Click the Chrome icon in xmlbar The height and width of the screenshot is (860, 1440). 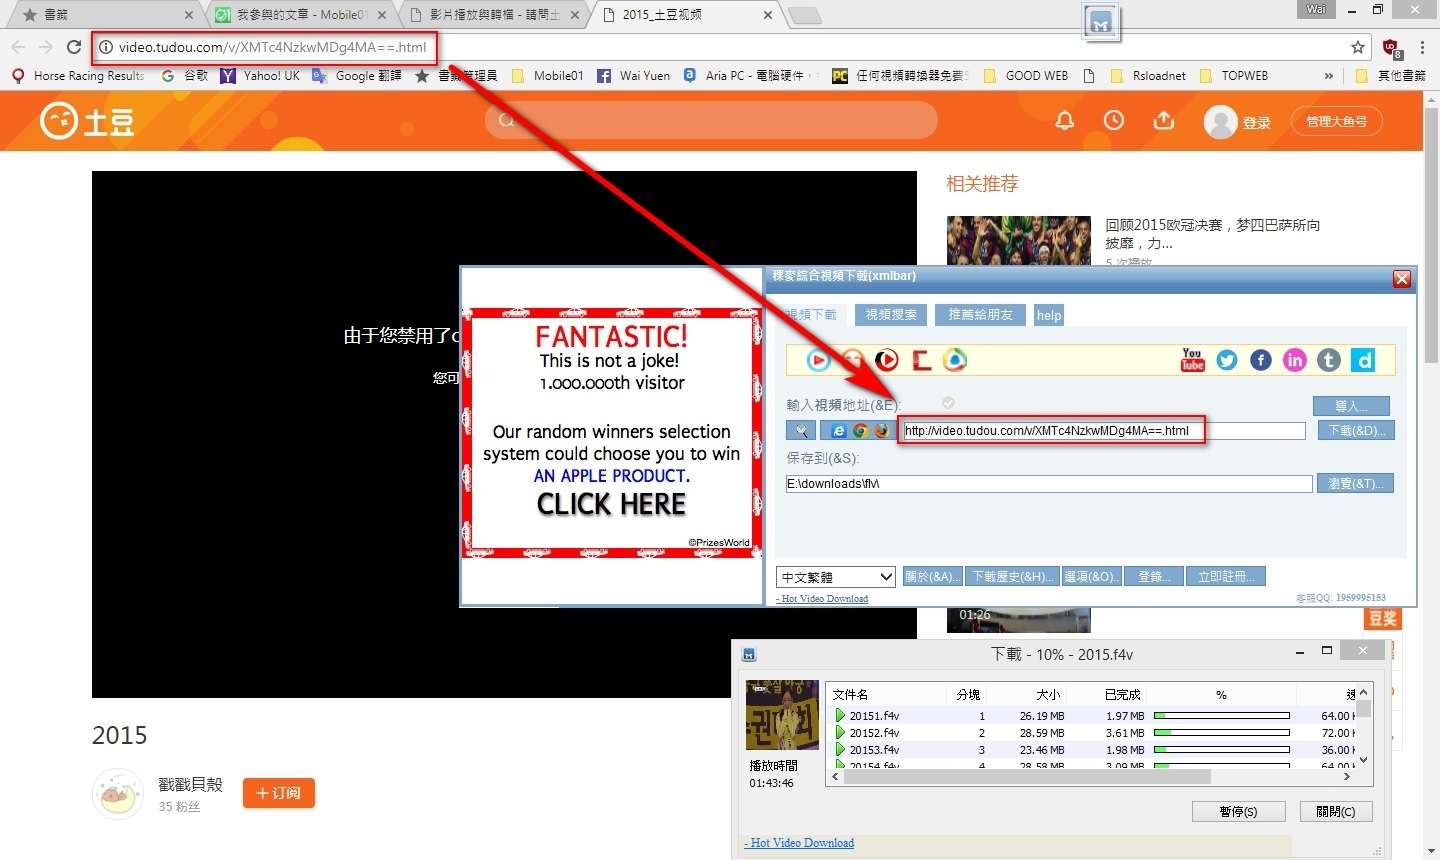pyautogui.click(x=860, y=431)
